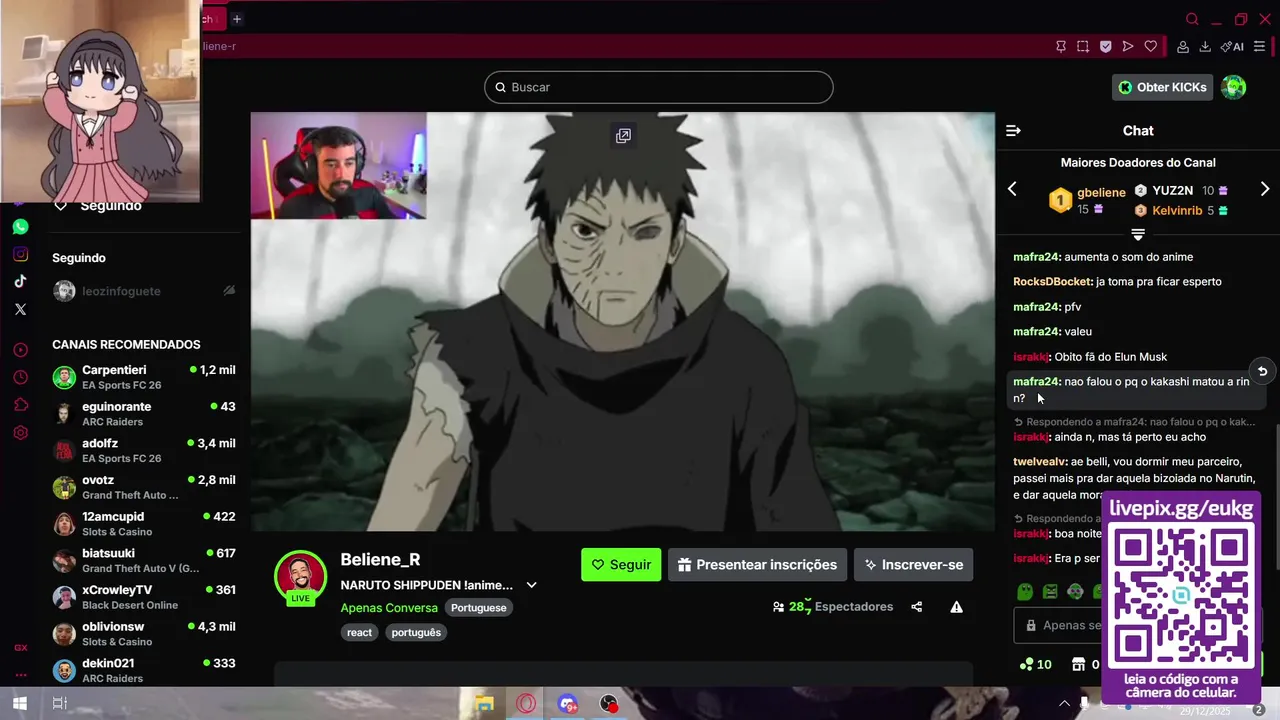1280x720 pixels.
Task: Add a new browser tab
Action: tap(237, 19)
